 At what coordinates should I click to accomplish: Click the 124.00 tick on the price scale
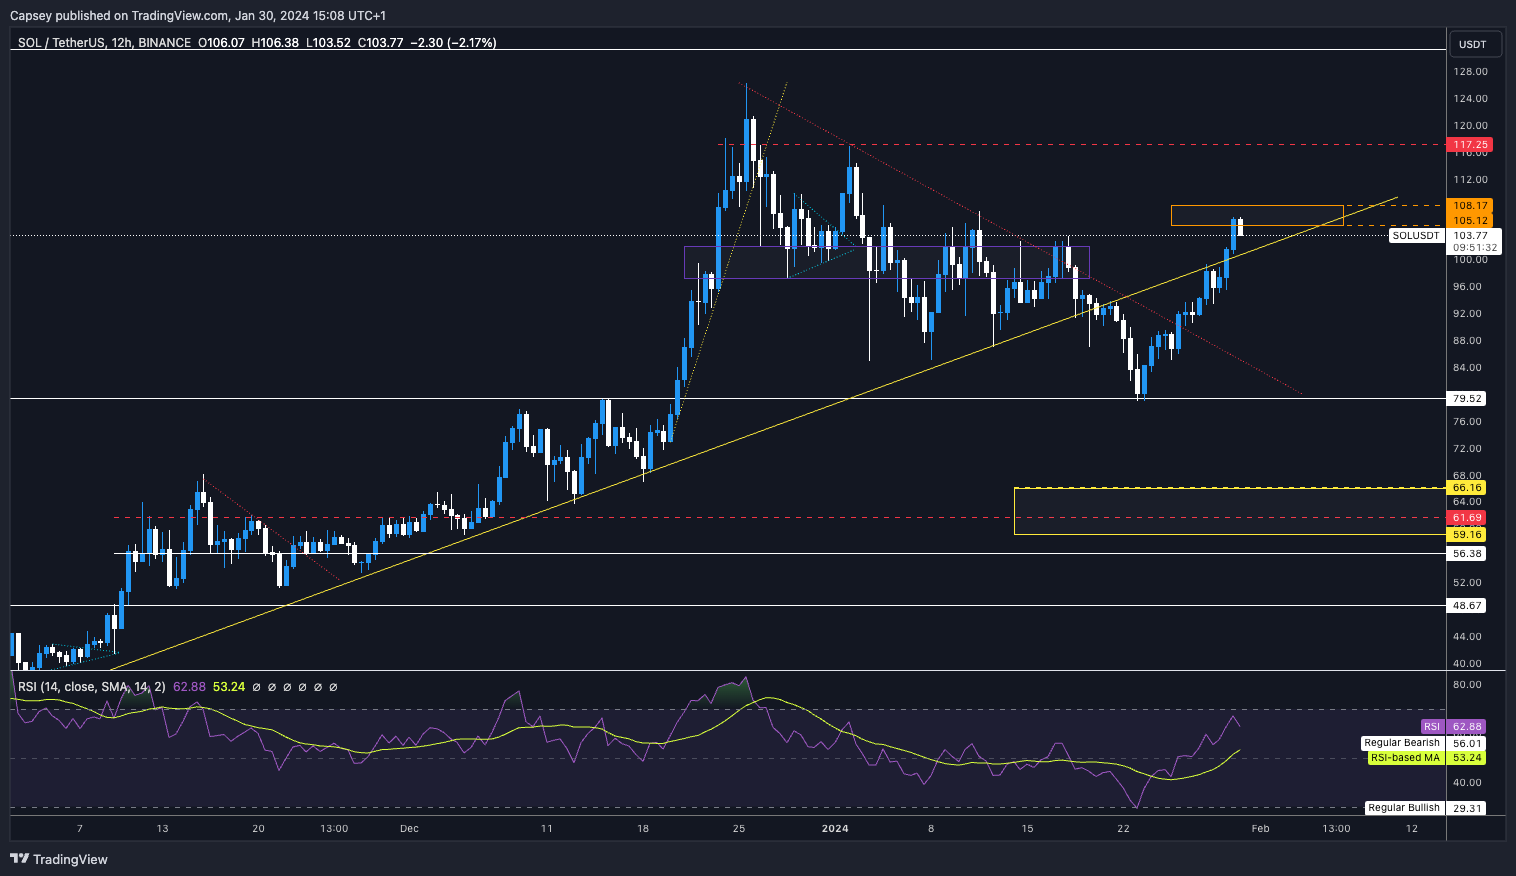(1470, 99)
